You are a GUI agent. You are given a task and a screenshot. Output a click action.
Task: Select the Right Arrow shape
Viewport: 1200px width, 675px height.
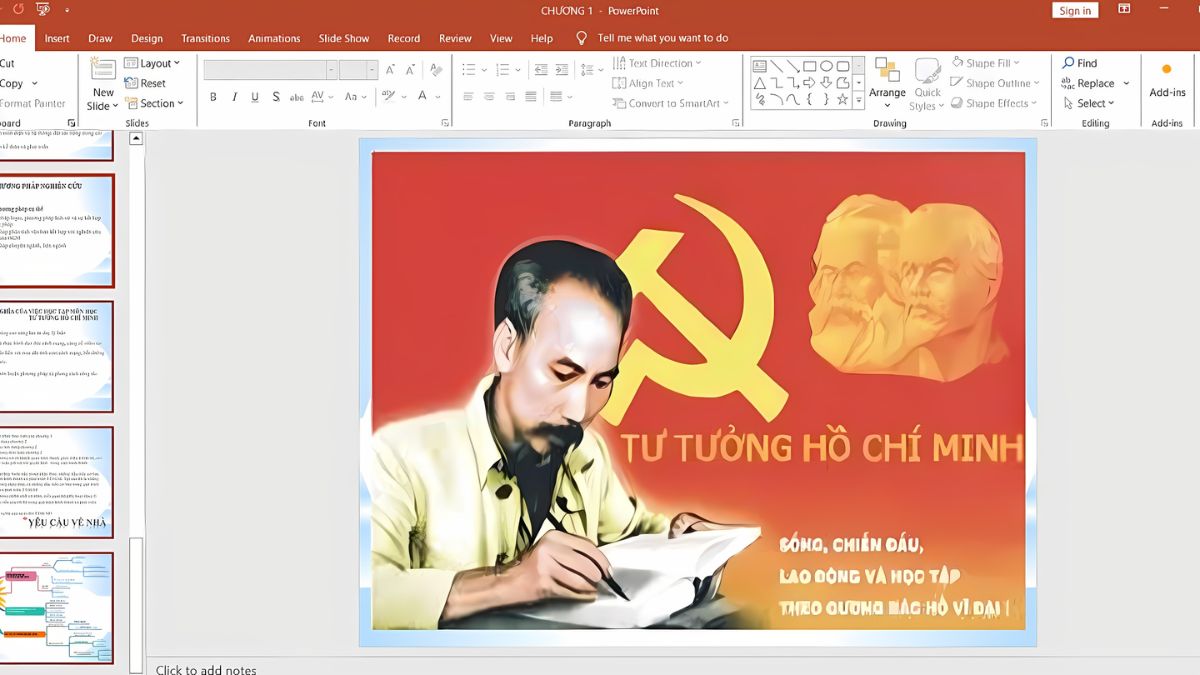click(x=810, y=83)
